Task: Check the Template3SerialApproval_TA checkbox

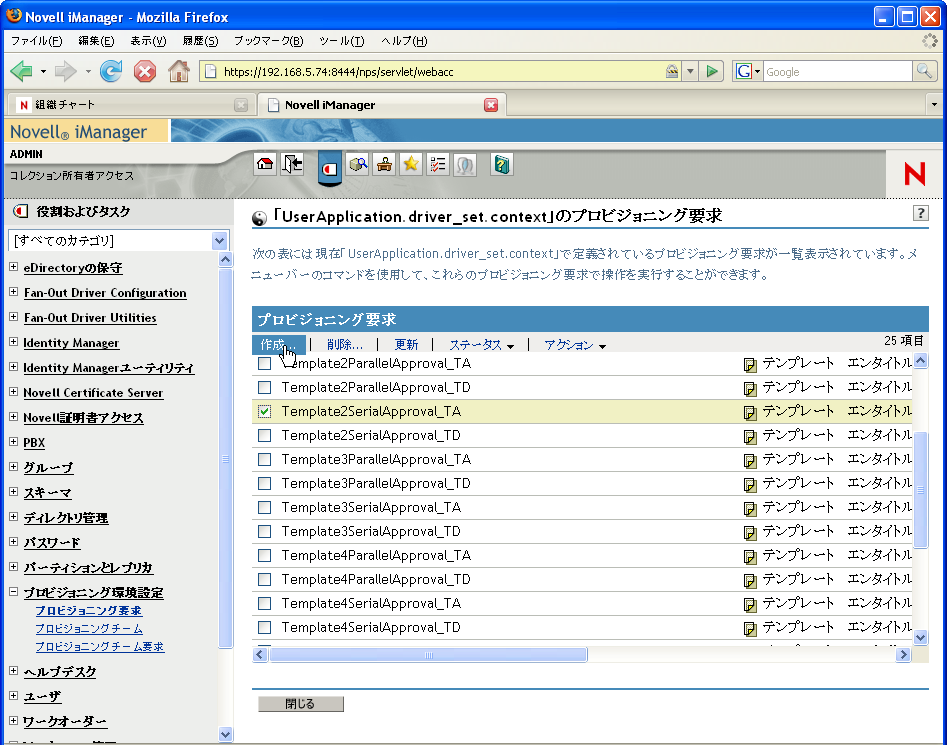Action: click(x=265, y=508)
